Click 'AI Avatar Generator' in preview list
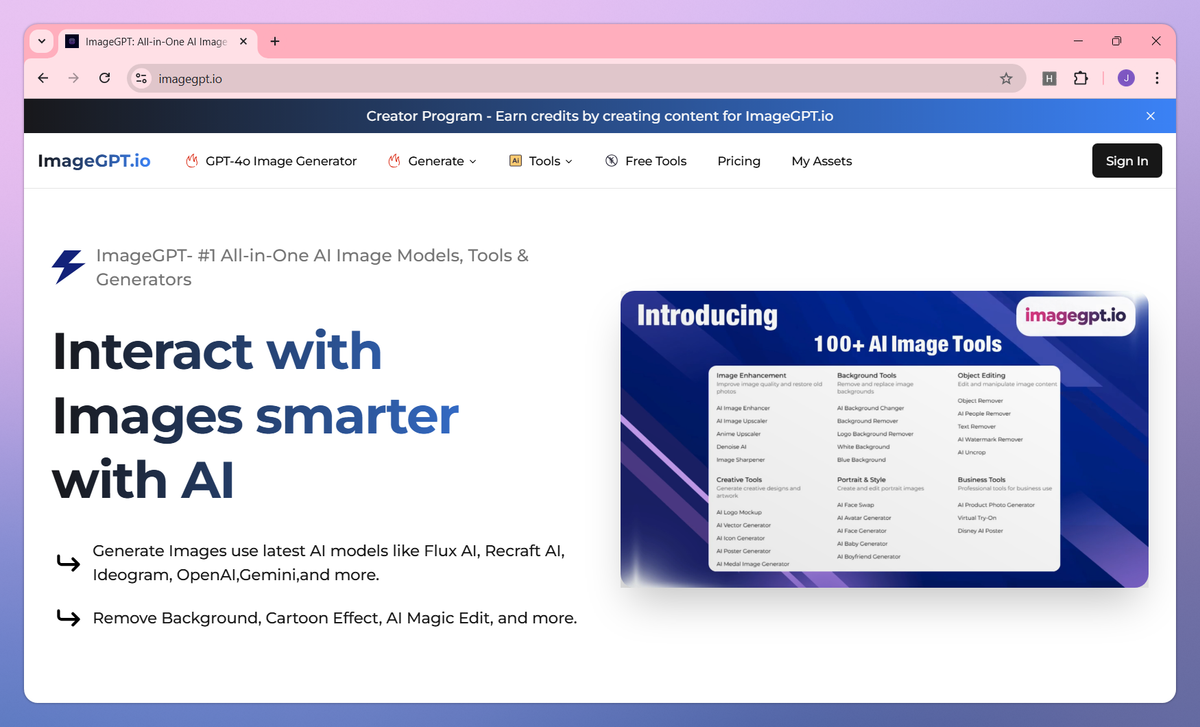Image resolution: width=1200 pixels, height=727 pixels. click(x=864, y=518)
